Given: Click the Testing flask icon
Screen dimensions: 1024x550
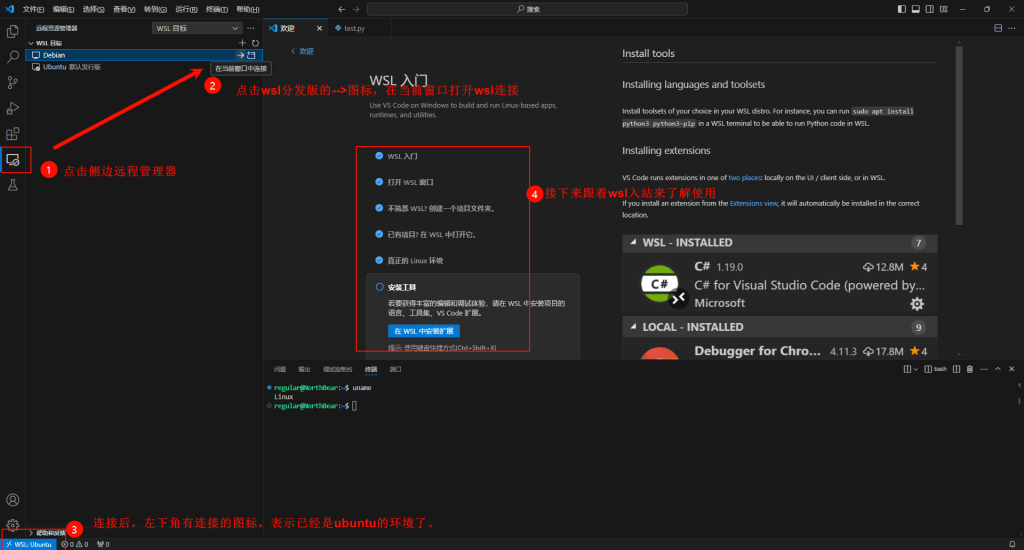Looking at the screenshot, I should (13, 186).
